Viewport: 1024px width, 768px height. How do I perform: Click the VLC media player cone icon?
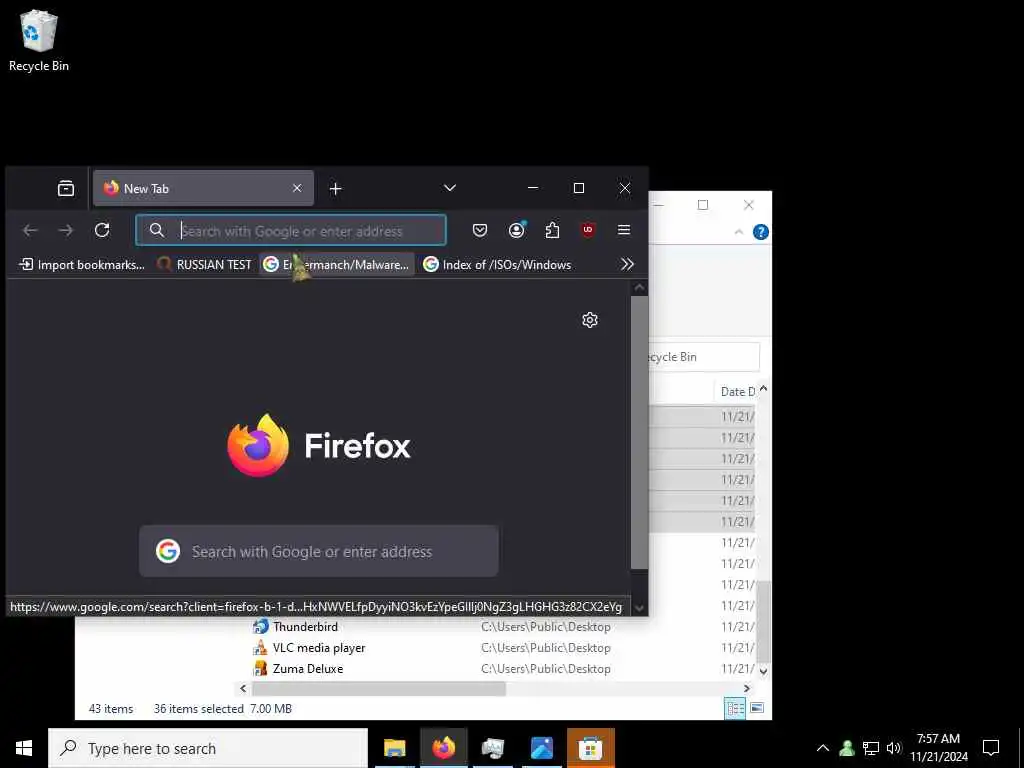coord(261,648)
